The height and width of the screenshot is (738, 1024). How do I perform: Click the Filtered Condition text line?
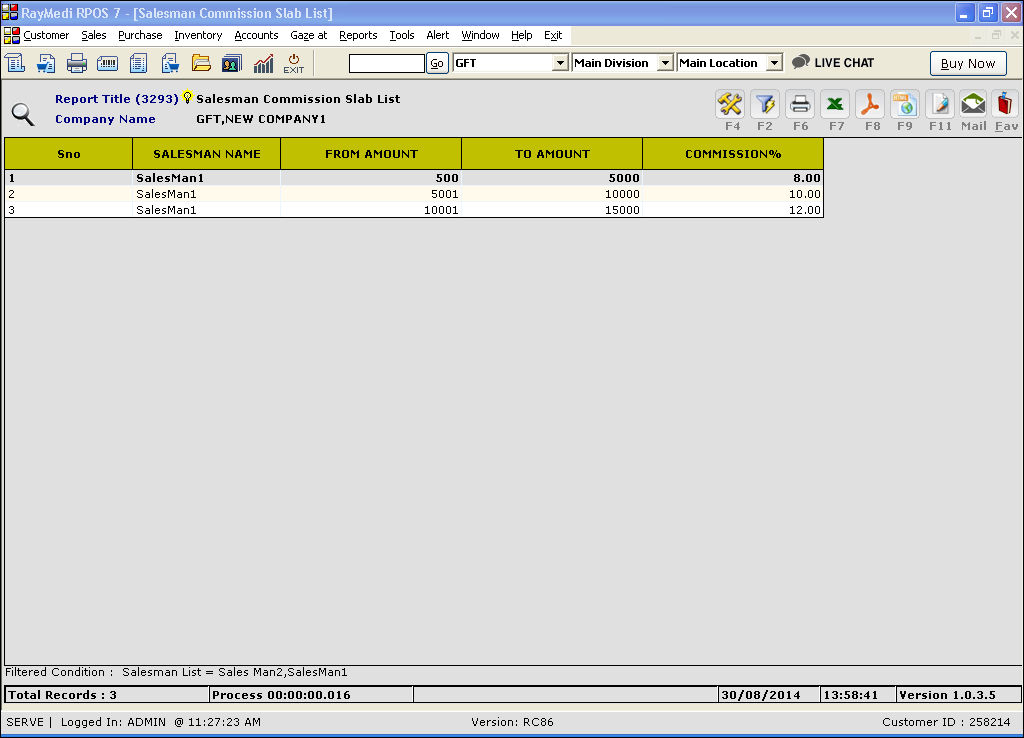(176, 672)
